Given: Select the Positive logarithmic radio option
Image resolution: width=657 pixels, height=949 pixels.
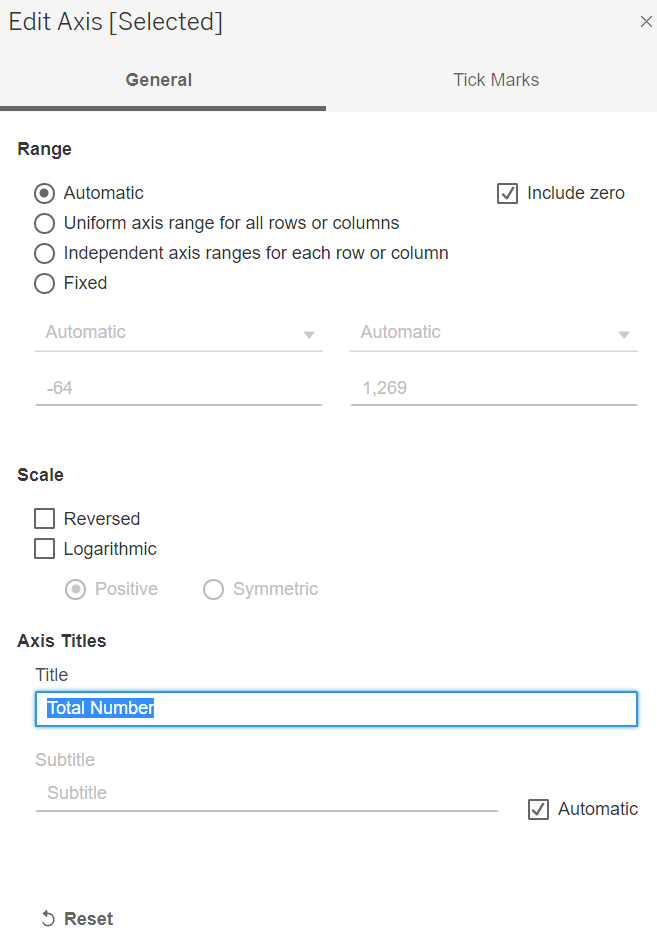Looking at the screenshot, I should coord(76,589).
